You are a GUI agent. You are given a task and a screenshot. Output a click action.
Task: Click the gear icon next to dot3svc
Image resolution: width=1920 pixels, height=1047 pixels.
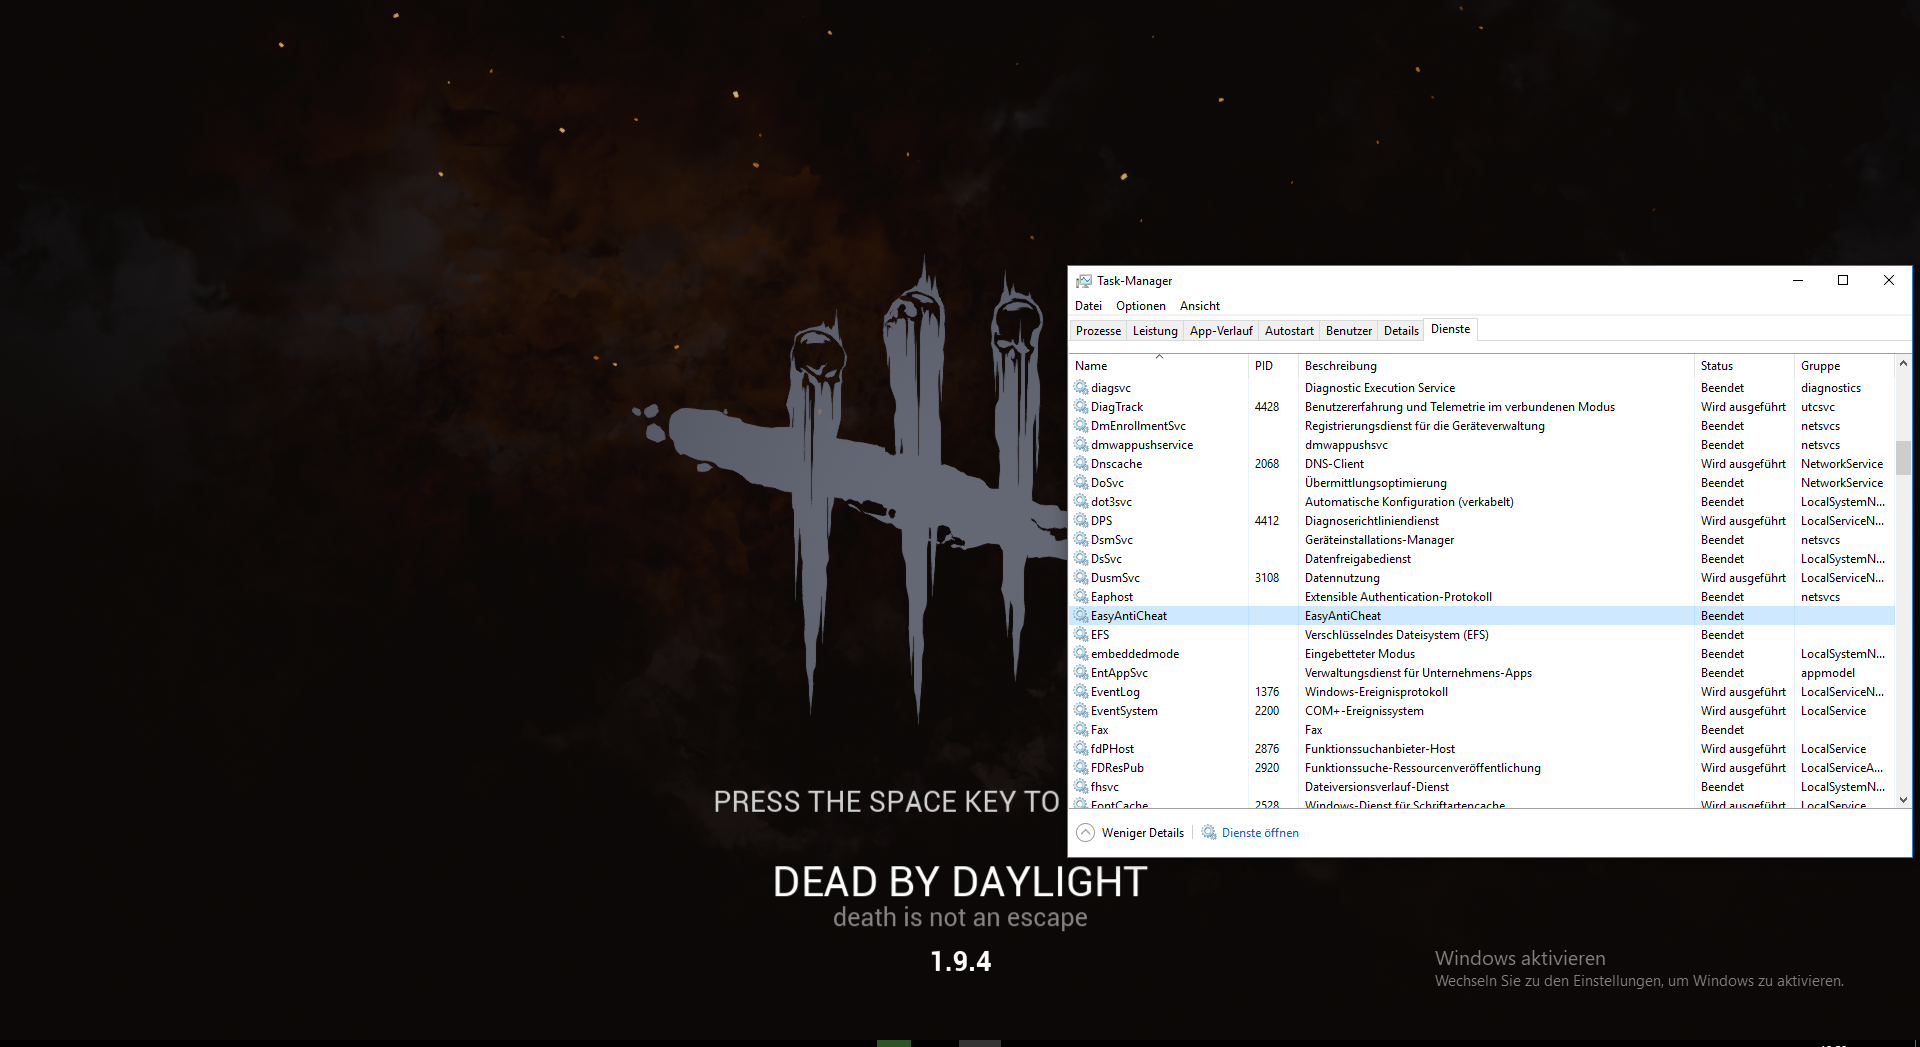[1081, 501]
